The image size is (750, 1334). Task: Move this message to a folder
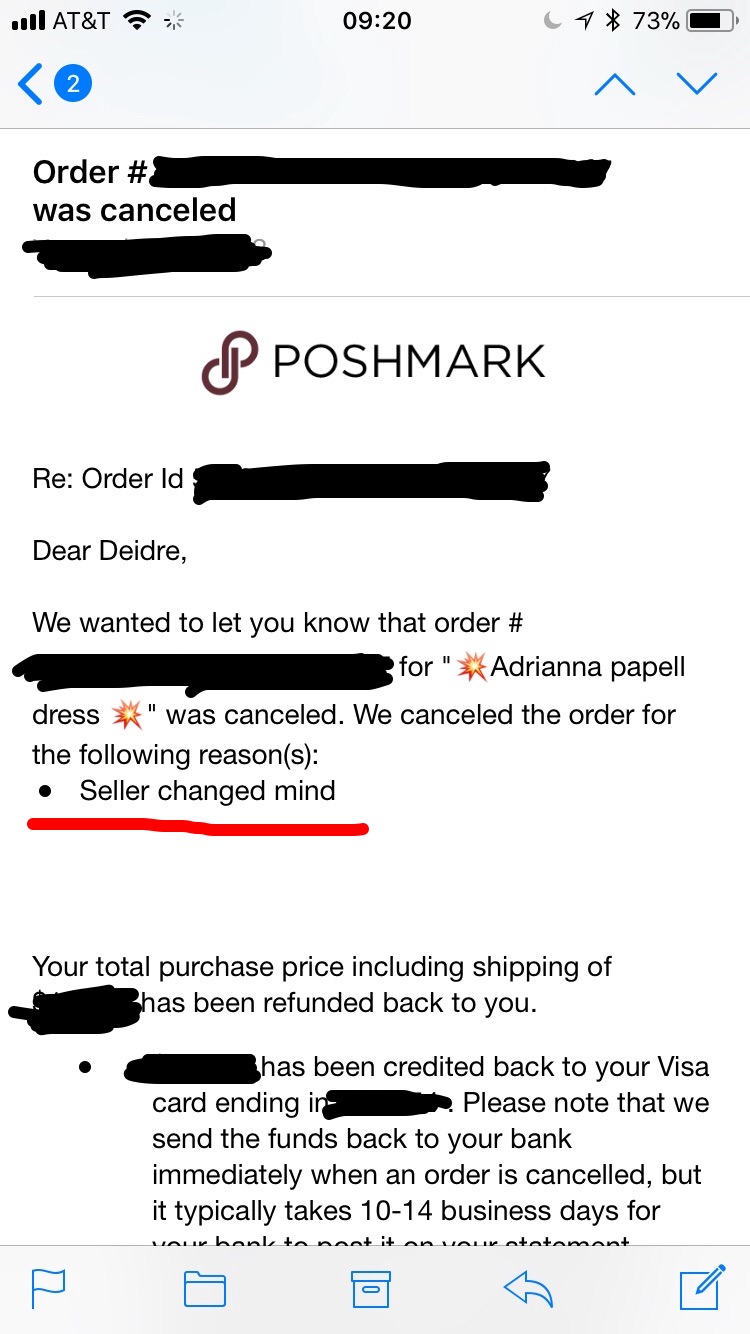203,1289
